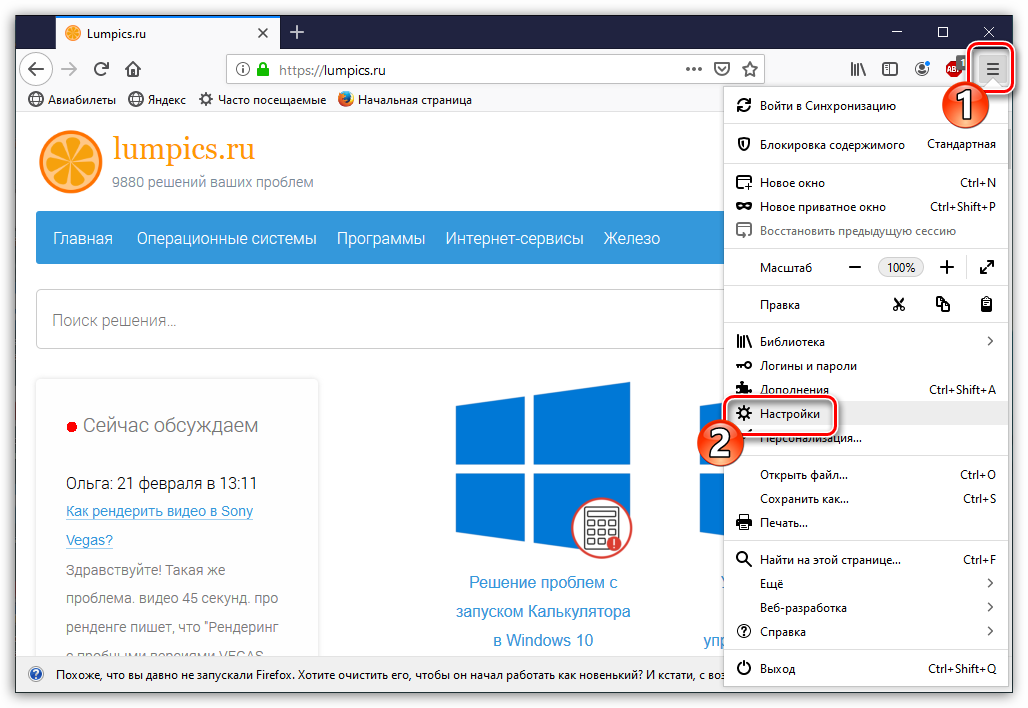The width and height of the screenshot is (1028, 708).
Task: Open Дополнения menu item
Action: [865, 389]
